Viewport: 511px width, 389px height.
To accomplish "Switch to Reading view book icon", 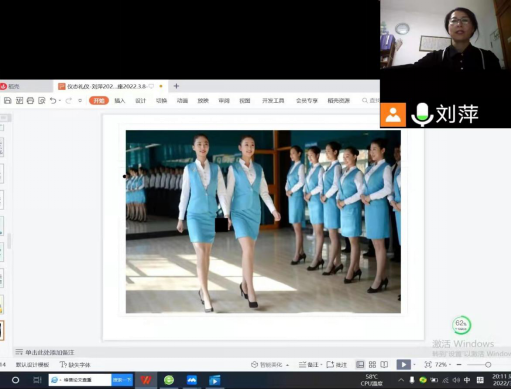I will tap(384, 365).
